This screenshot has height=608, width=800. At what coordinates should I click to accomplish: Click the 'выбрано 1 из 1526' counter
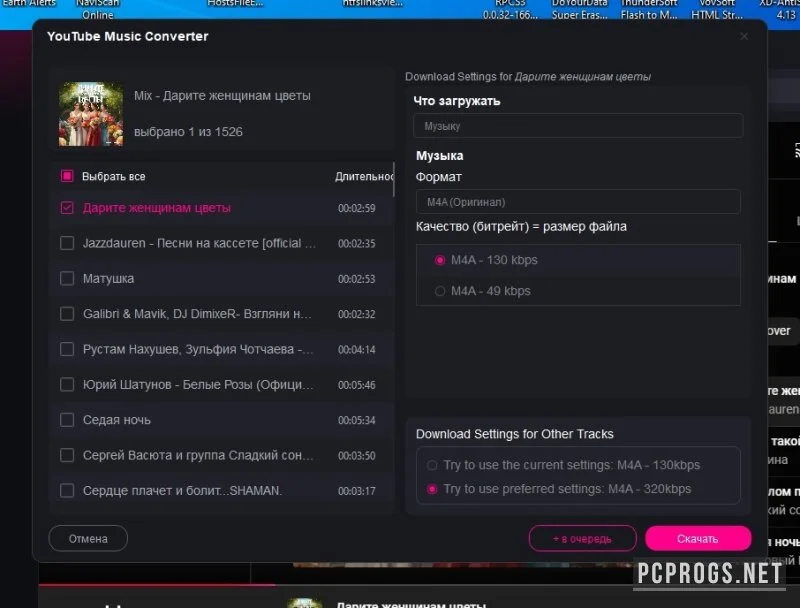click(188, 132)
